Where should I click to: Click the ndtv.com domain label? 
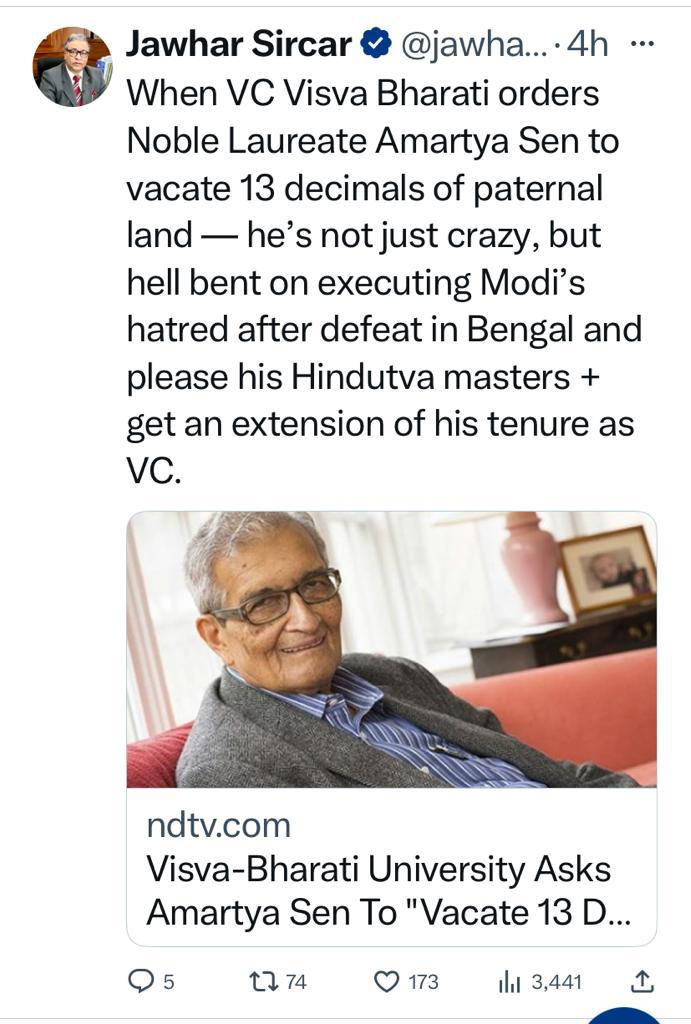click(x=218, y=825)
